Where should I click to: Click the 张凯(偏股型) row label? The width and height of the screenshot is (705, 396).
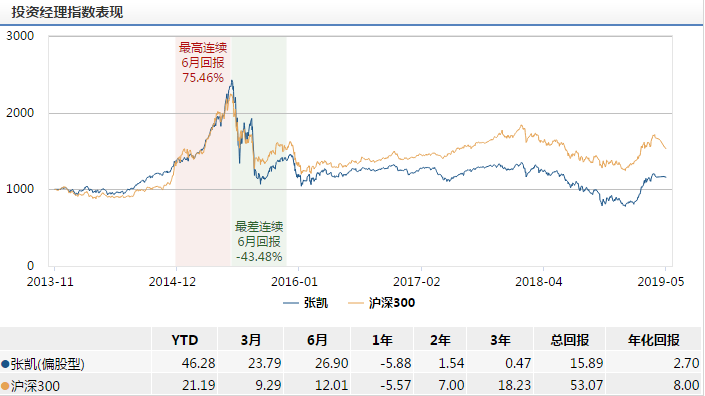click(x=47, y=364)
